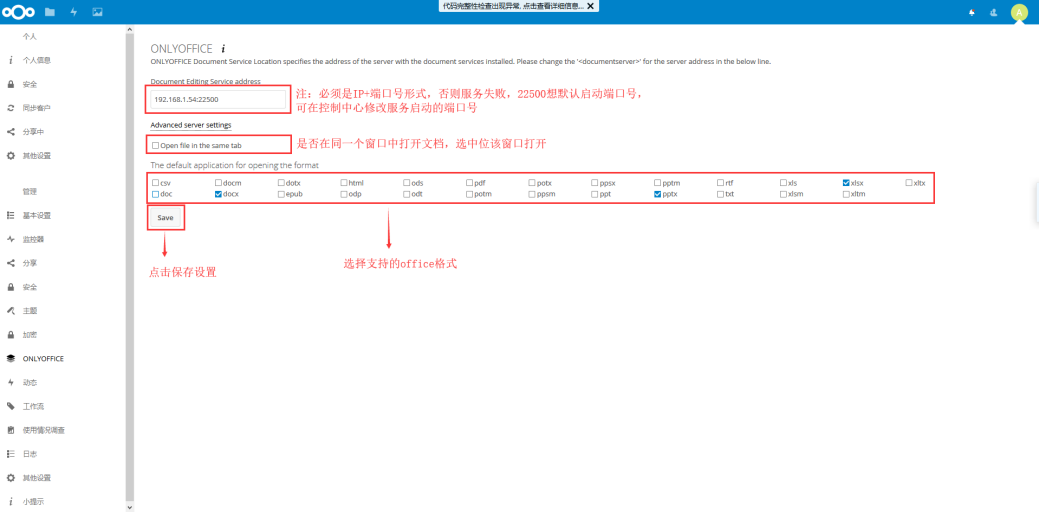
Task: Check the odp format checkbox
Action: click(344, 195)
